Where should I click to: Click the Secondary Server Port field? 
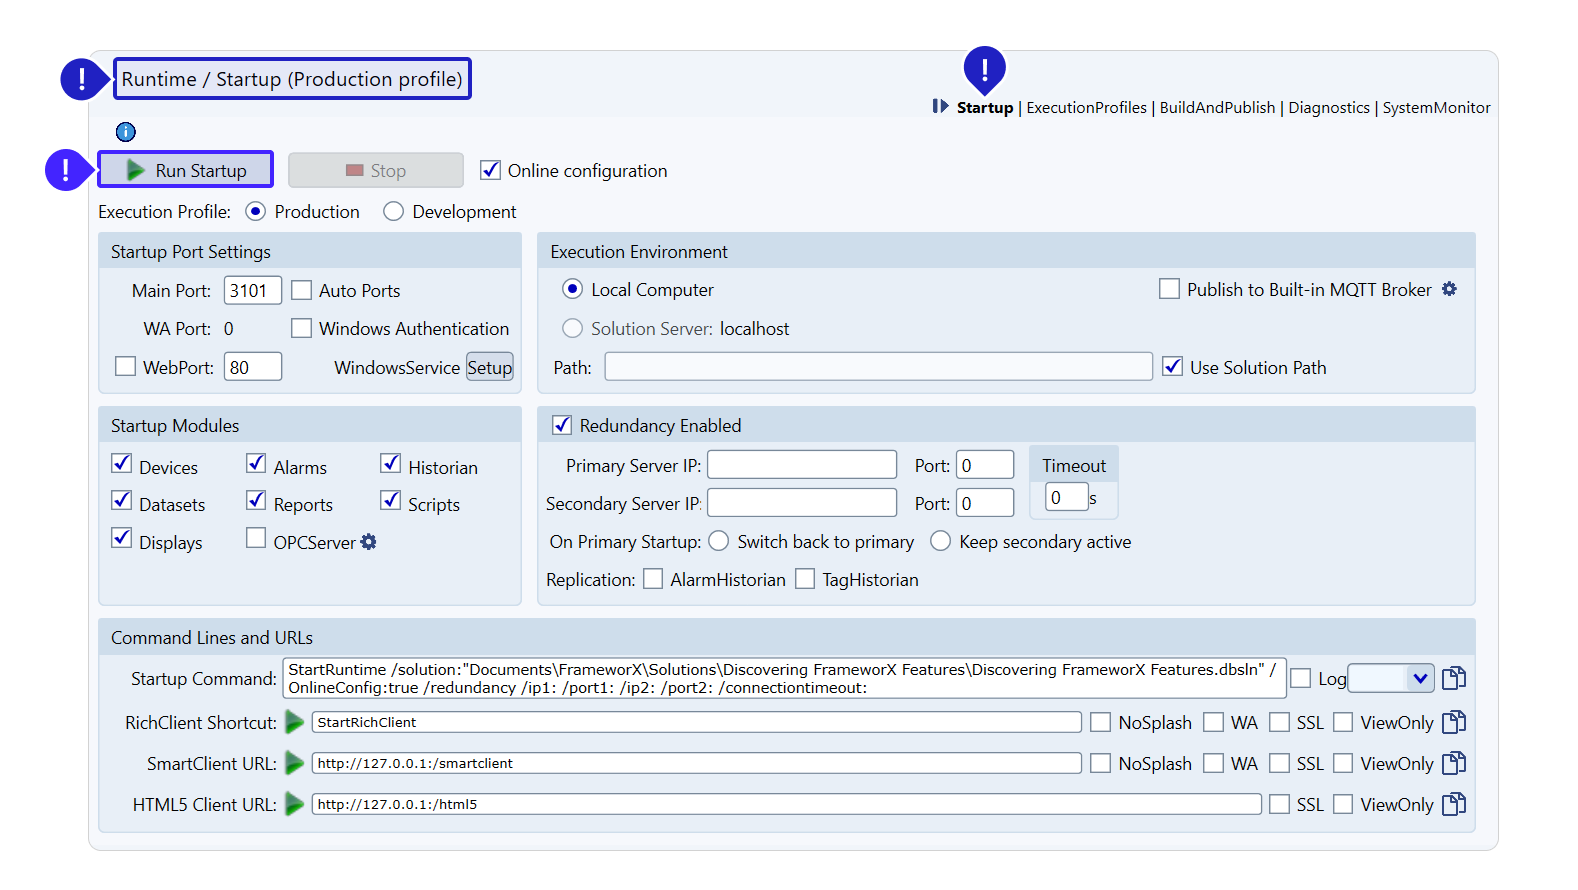pyautogui.click(x=985, y=502)
